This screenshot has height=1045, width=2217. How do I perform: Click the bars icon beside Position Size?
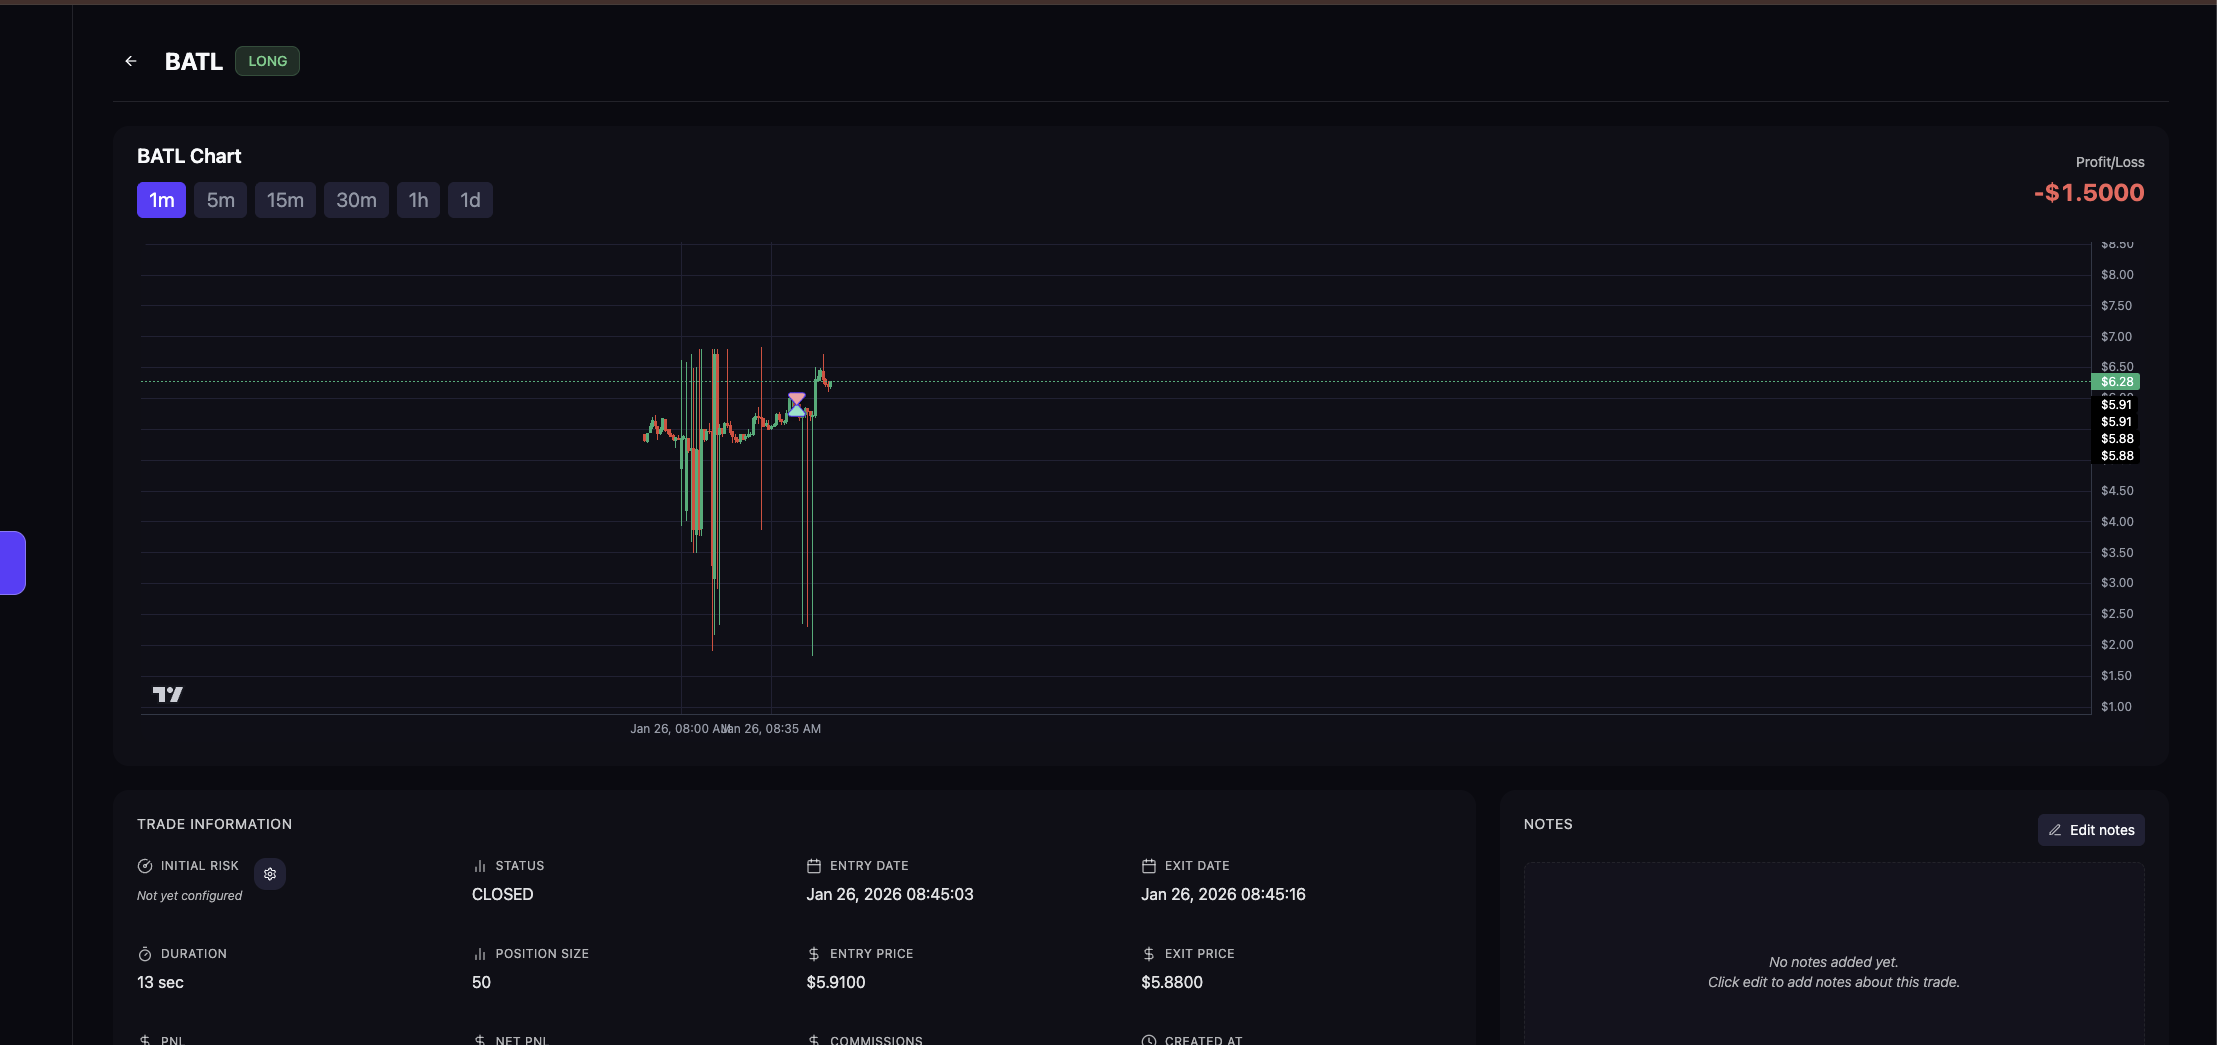pyautogui.click(x=480, y=954)
